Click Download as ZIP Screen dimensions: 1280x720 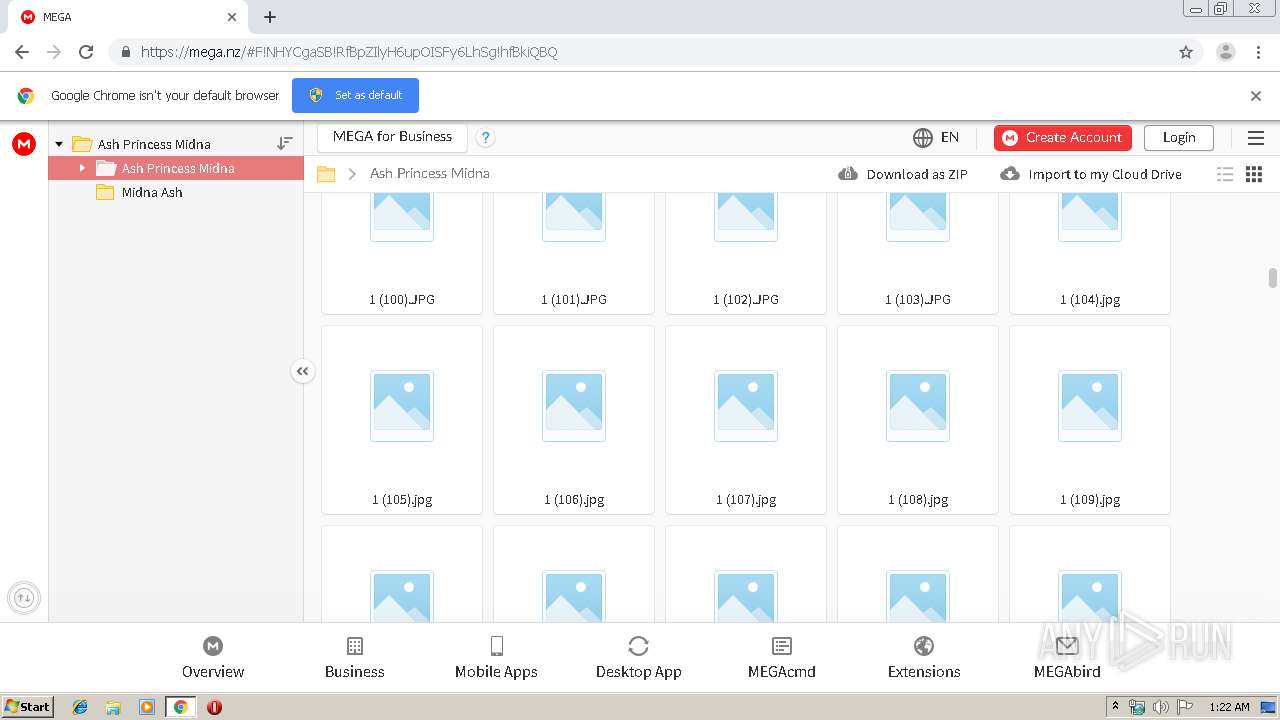[x=903, y=174]
